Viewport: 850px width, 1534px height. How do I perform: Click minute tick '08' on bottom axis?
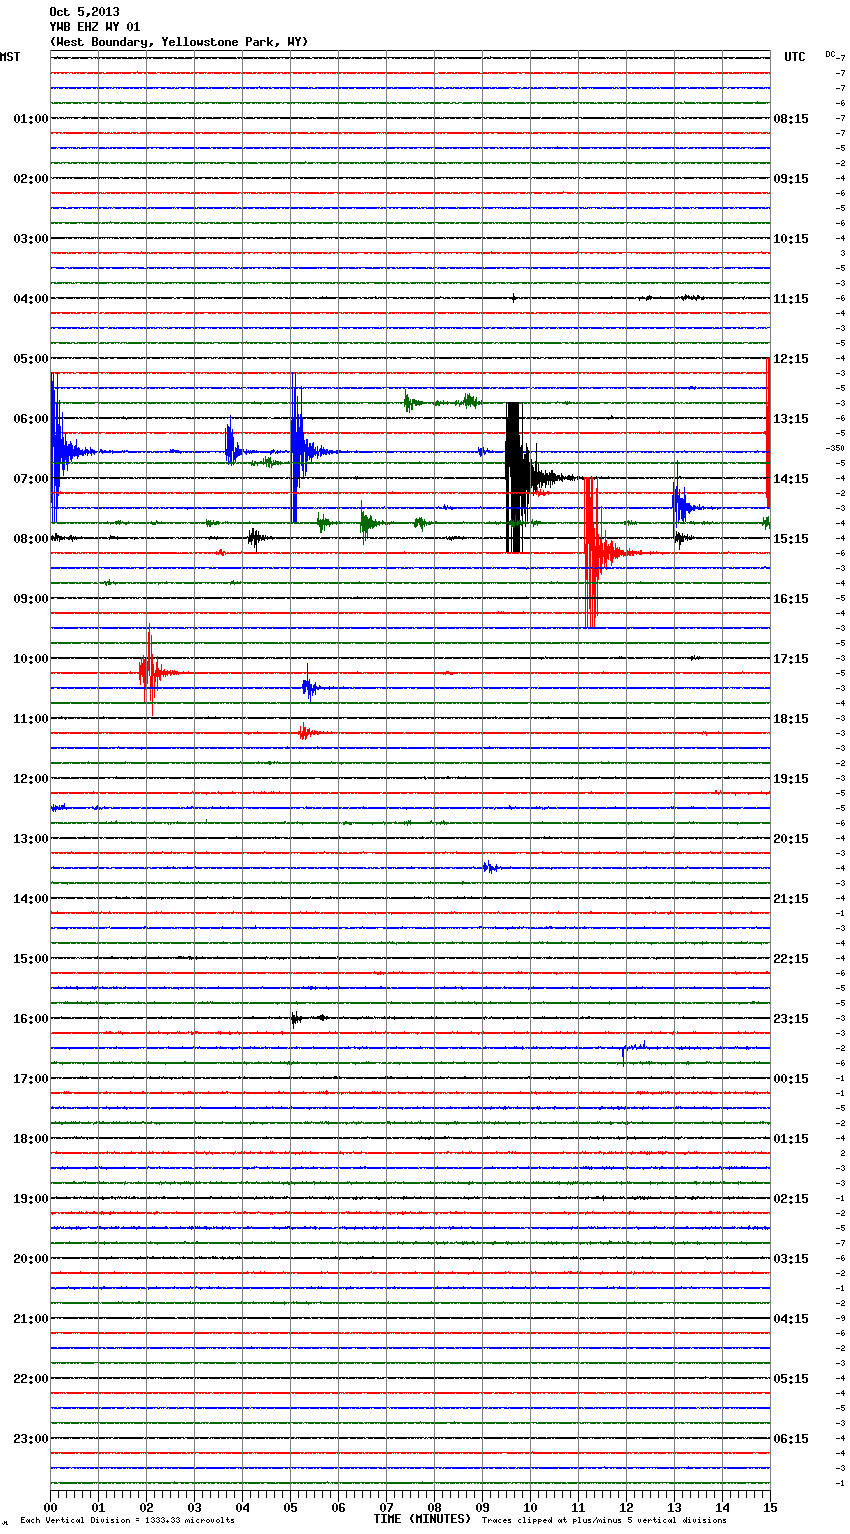pos(434,1507)
